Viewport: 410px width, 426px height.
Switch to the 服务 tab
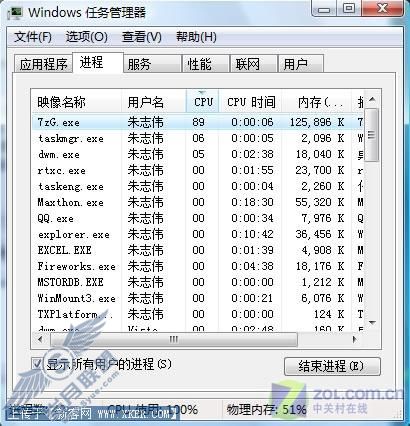[x=153, y=64]
